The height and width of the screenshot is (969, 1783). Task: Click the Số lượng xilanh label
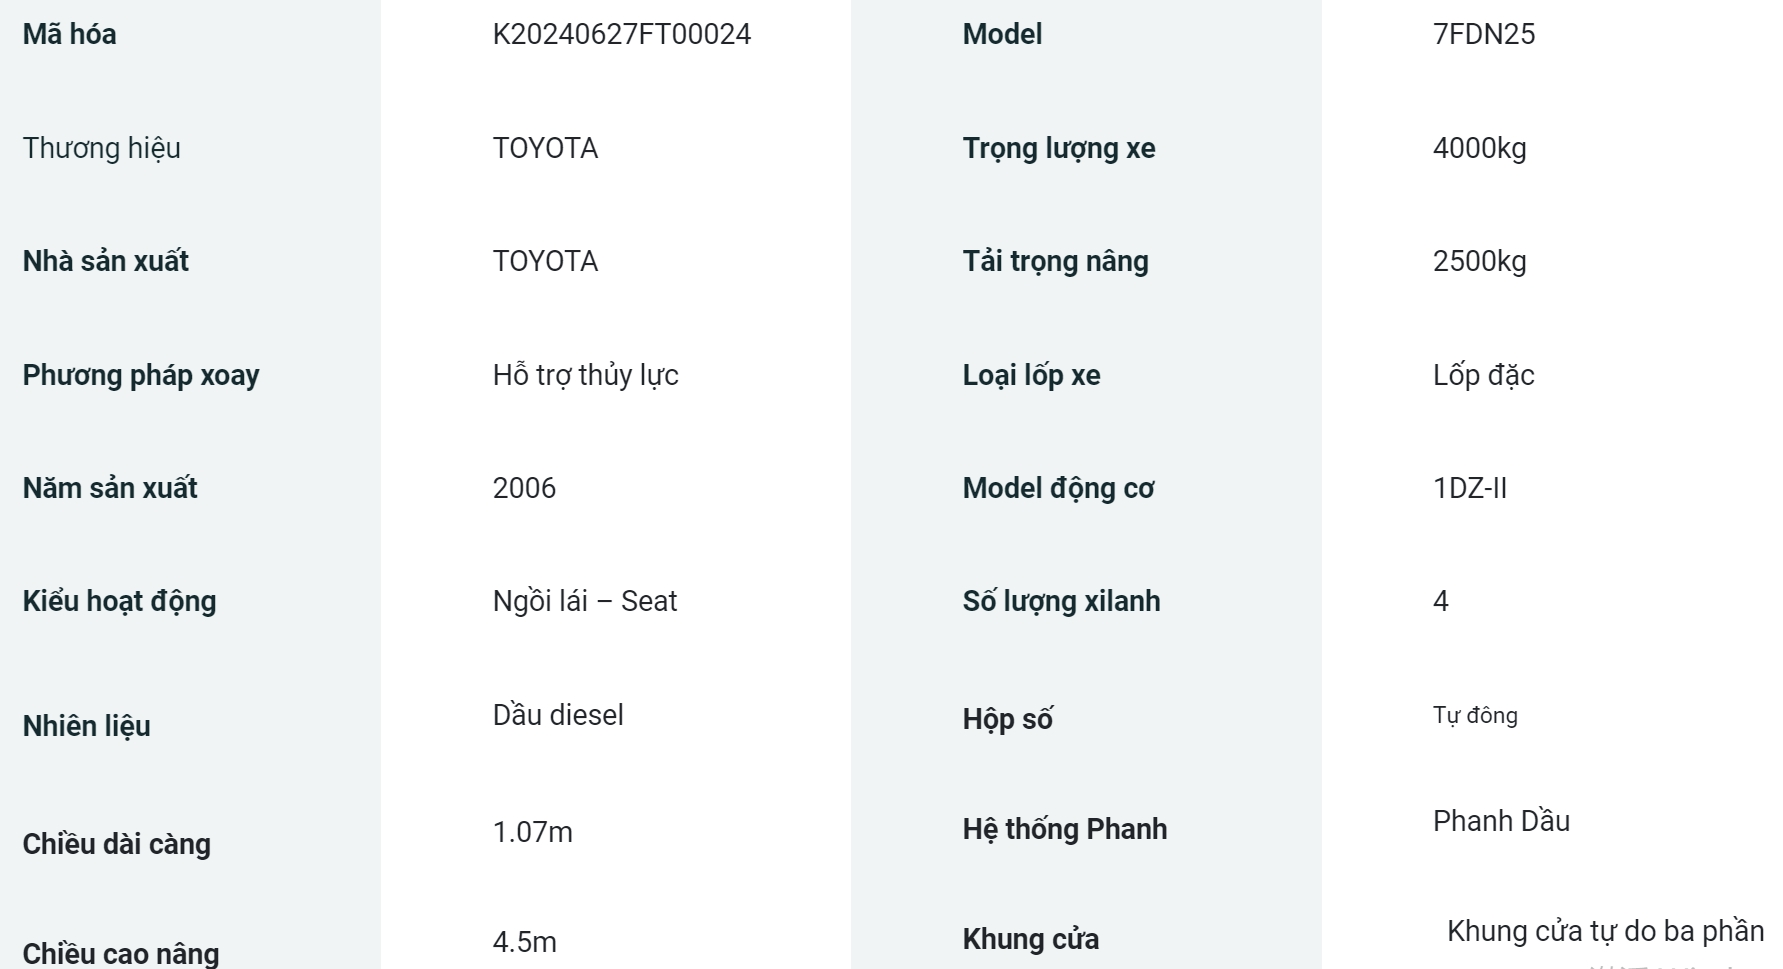(x=1061, y=601)
